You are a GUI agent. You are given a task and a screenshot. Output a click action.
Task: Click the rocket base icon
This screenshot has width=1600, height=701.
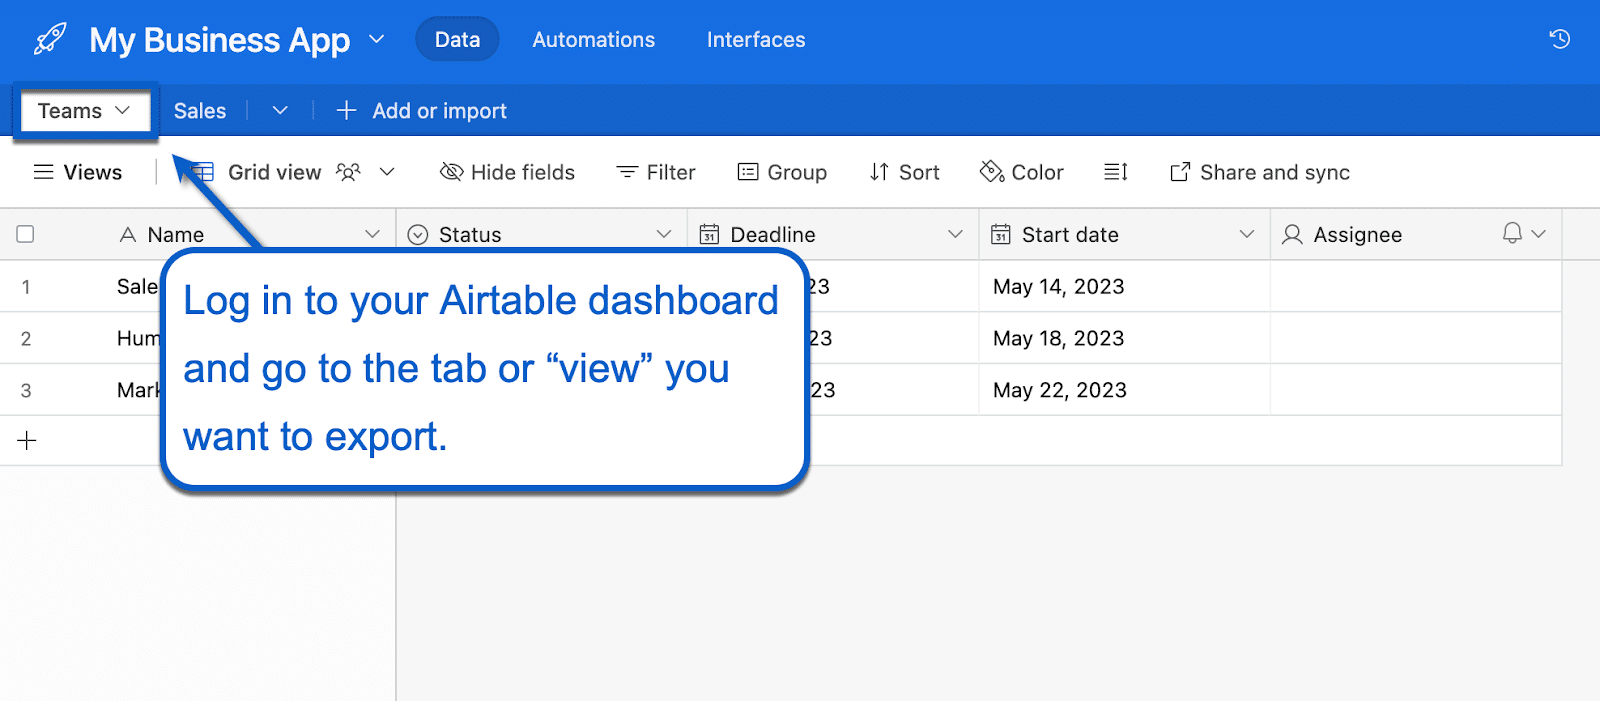pos(49,40)
